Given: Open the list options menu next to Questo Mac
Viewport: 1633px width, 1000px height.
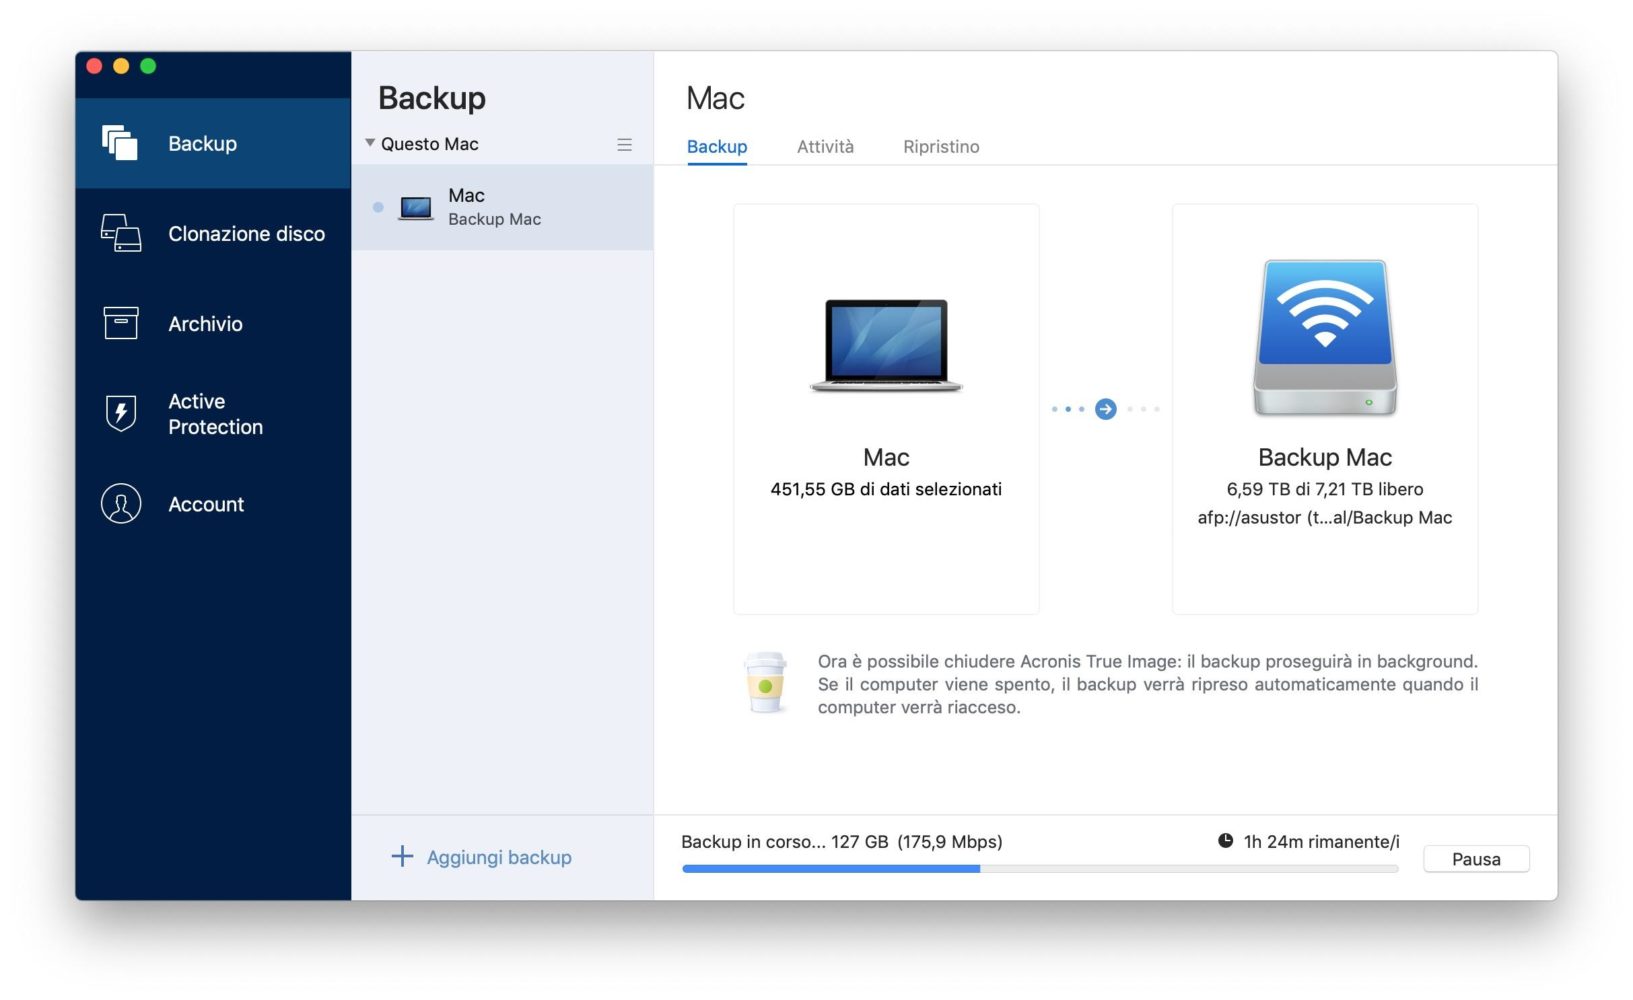Looking at the screenshot, I should (624, 145).
